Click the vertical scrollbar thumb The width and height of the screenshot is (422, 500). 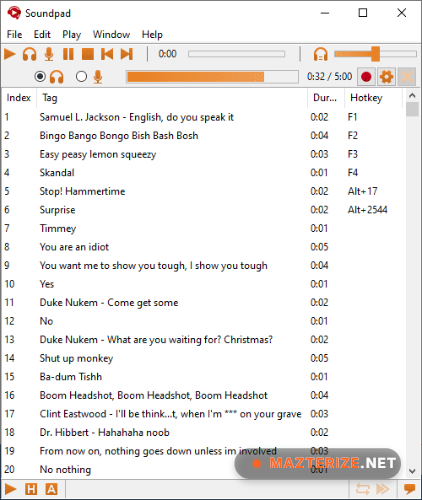(x=412, y=109)
